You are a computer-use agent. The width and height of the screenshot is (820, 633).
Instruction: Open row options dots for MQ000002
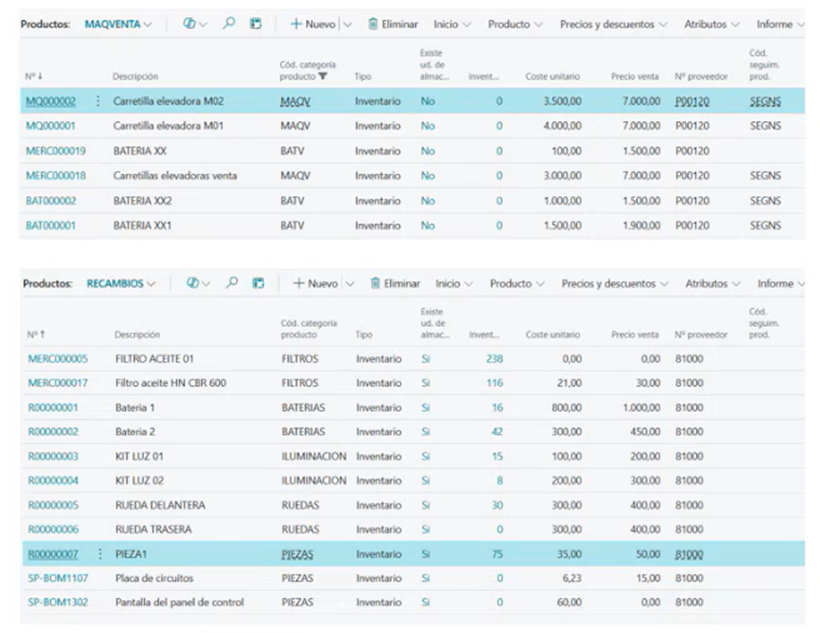(98, 101)
